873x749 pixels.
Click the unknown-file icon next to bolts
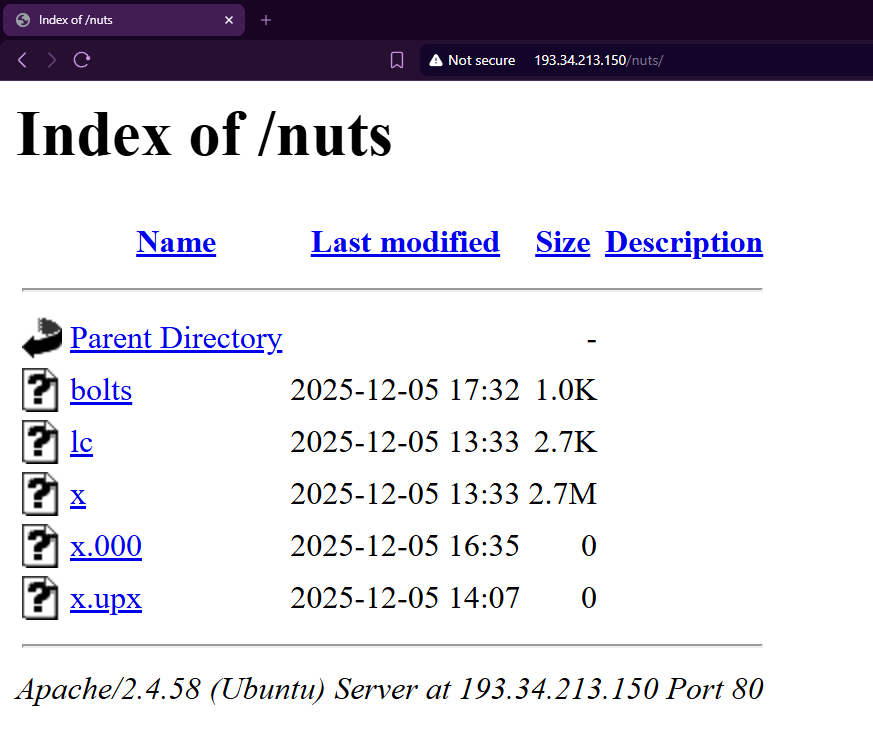click(40, 390)
